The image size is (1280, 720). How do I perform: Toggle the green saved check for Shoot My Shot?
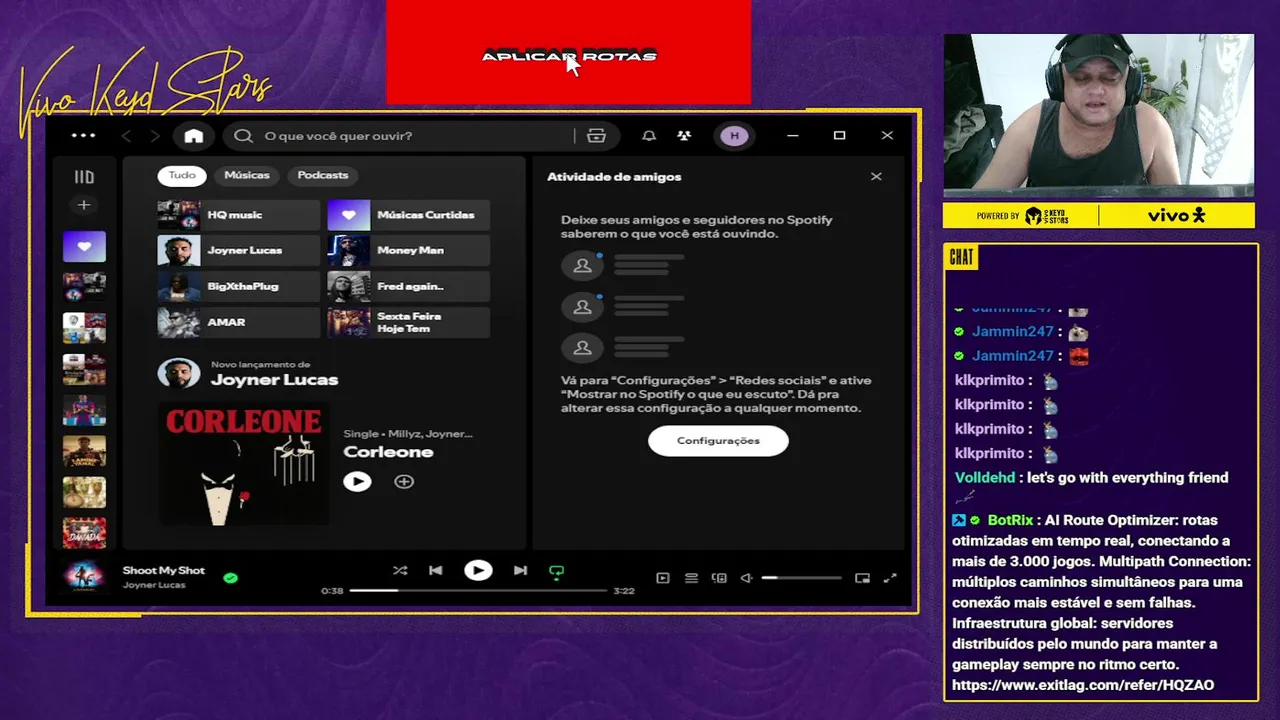(231, 578)
